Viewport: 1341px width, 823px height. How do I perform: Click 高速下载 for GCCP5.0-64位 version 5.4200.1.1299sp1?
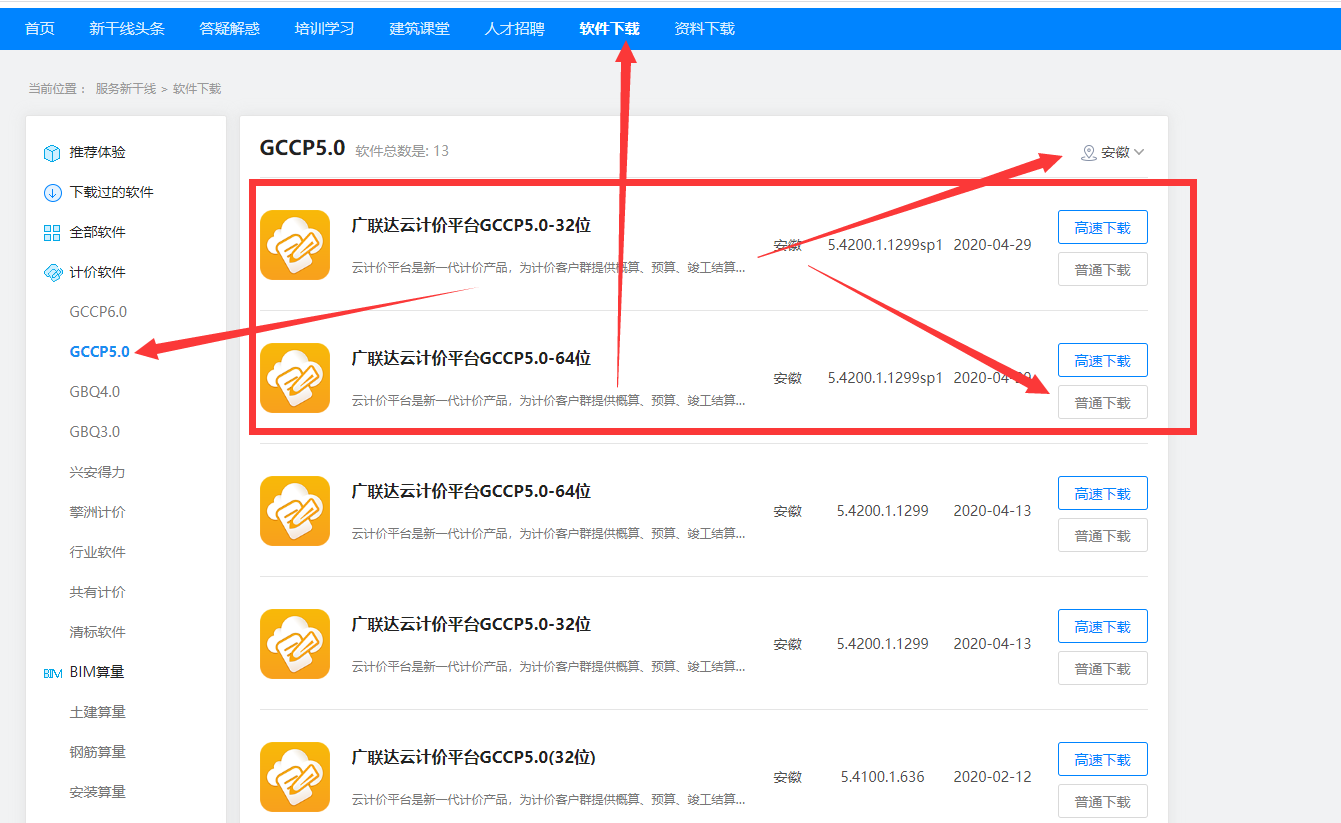coord(1103,360)
